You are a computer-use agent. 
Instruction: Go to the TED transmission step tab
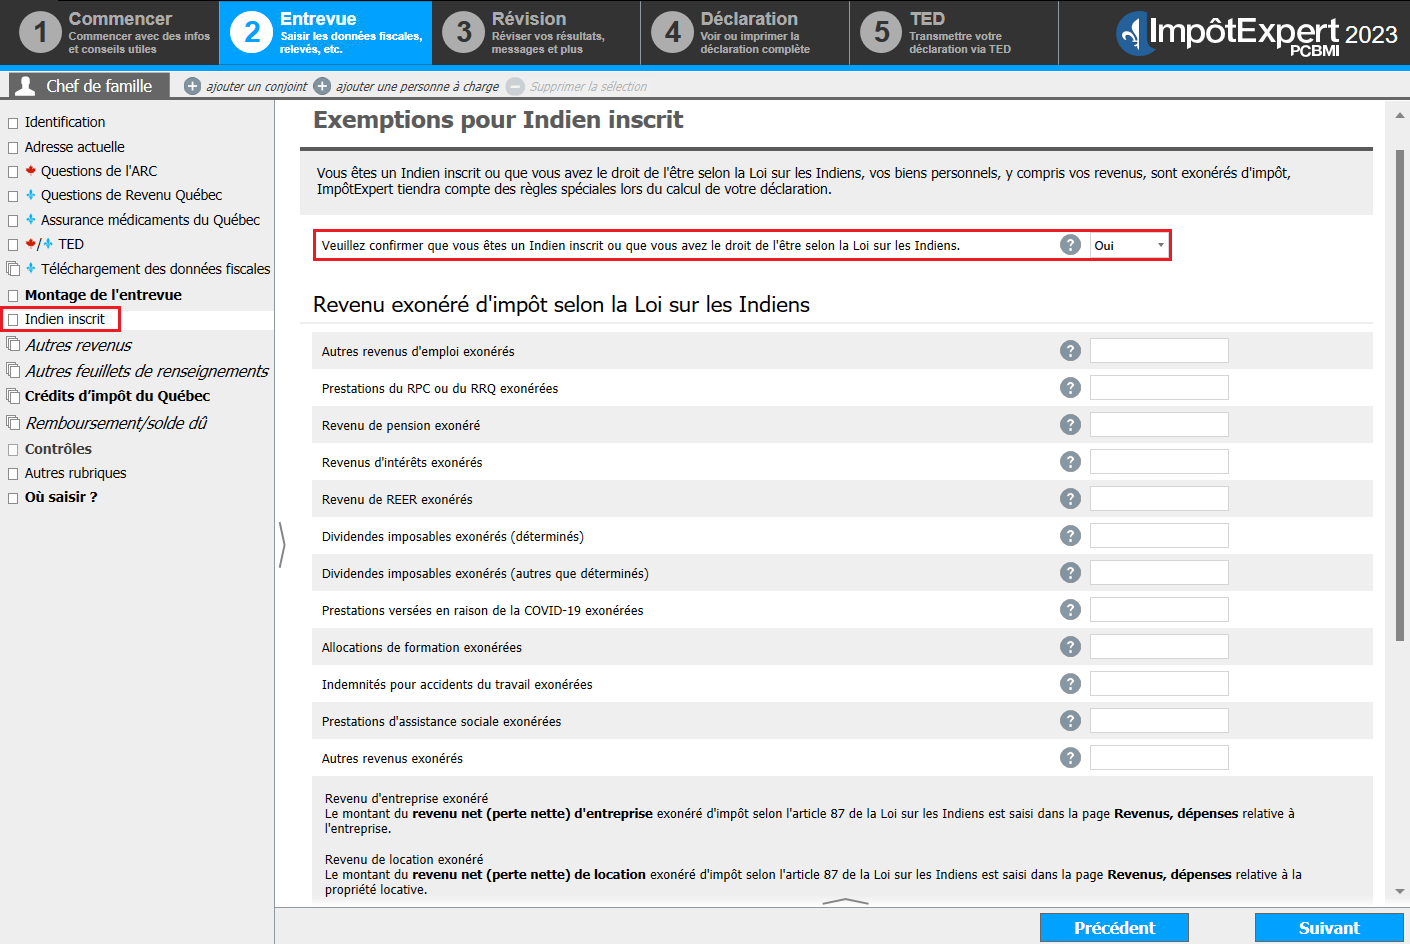click(x=954, y=33)
